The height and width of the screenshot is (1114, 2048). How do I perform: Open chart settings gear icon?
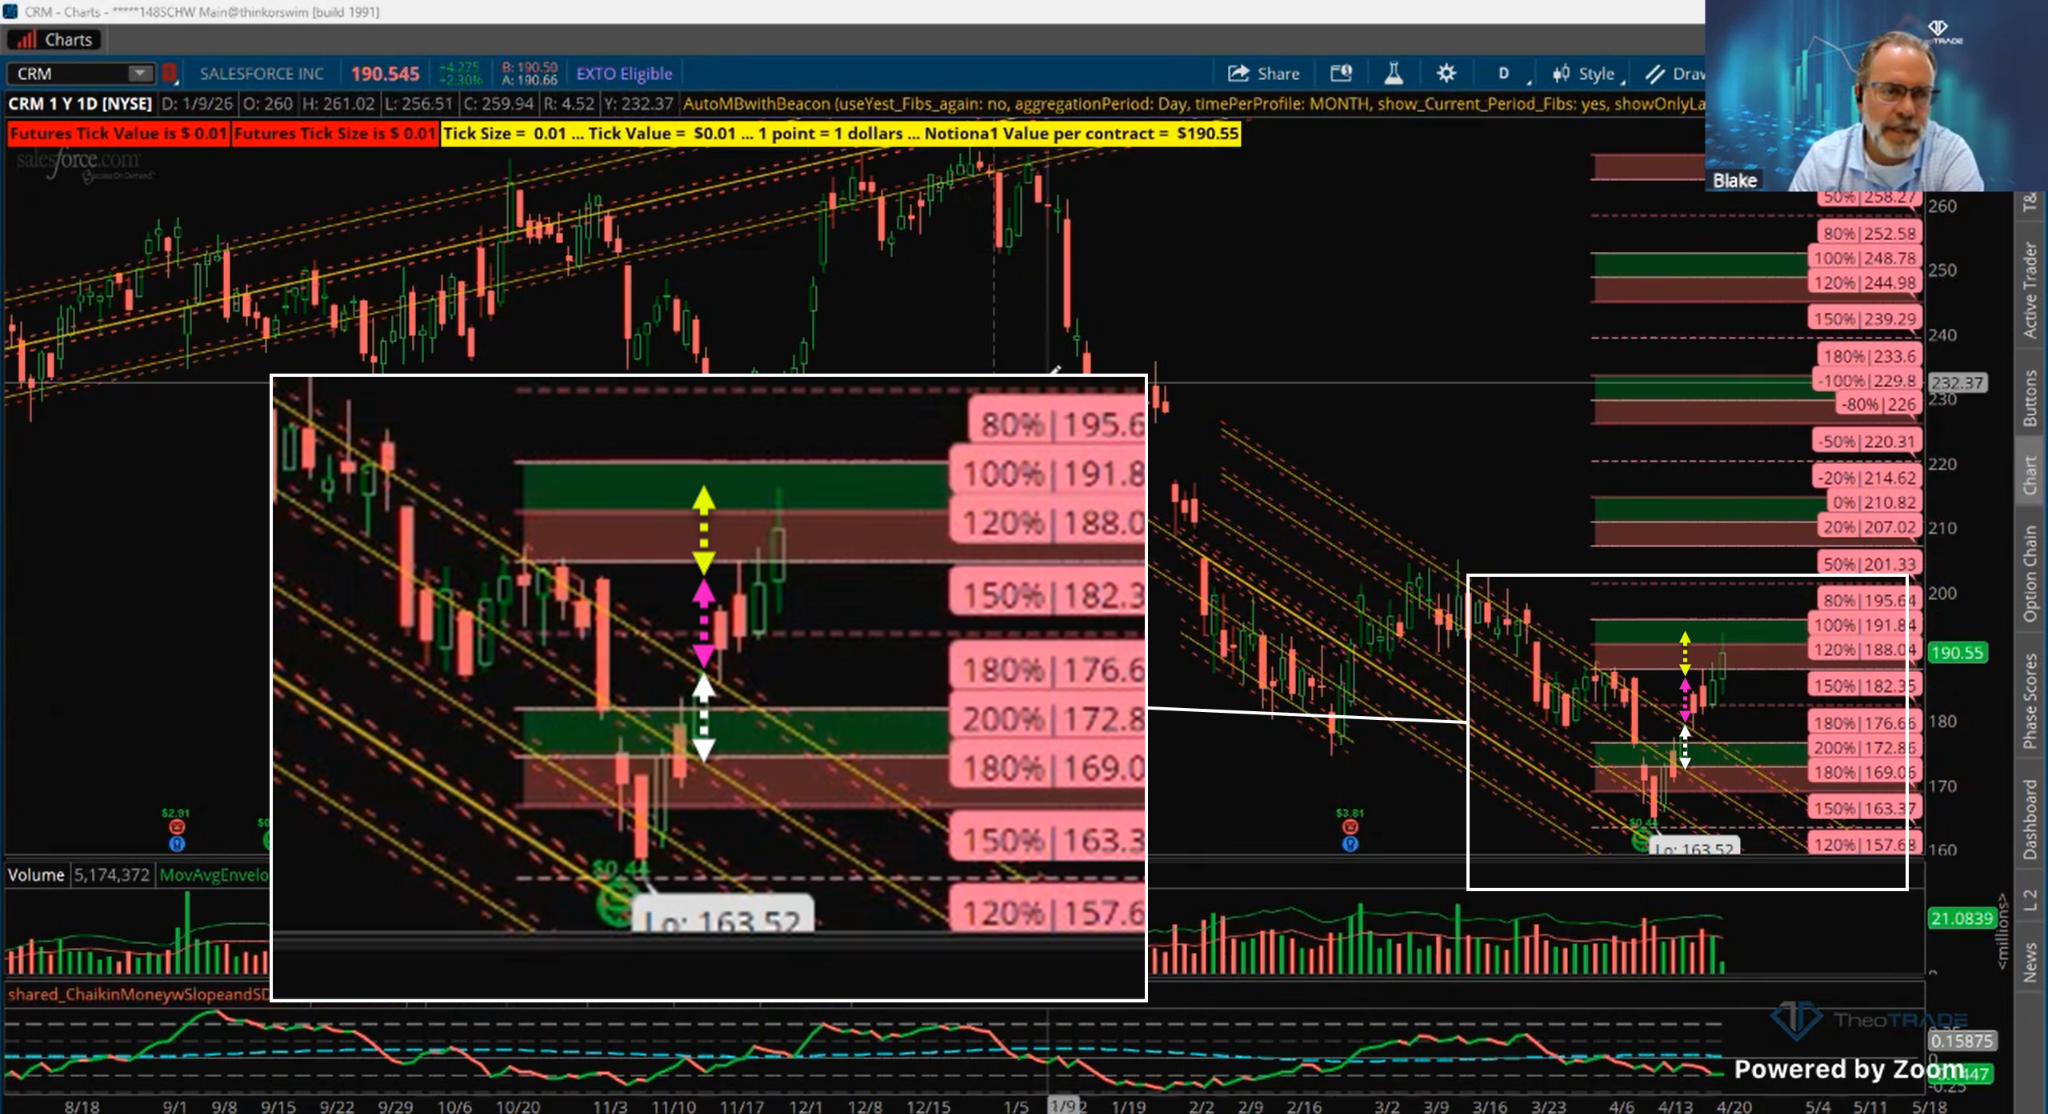pyautogui.click(x=1446, y=73)
